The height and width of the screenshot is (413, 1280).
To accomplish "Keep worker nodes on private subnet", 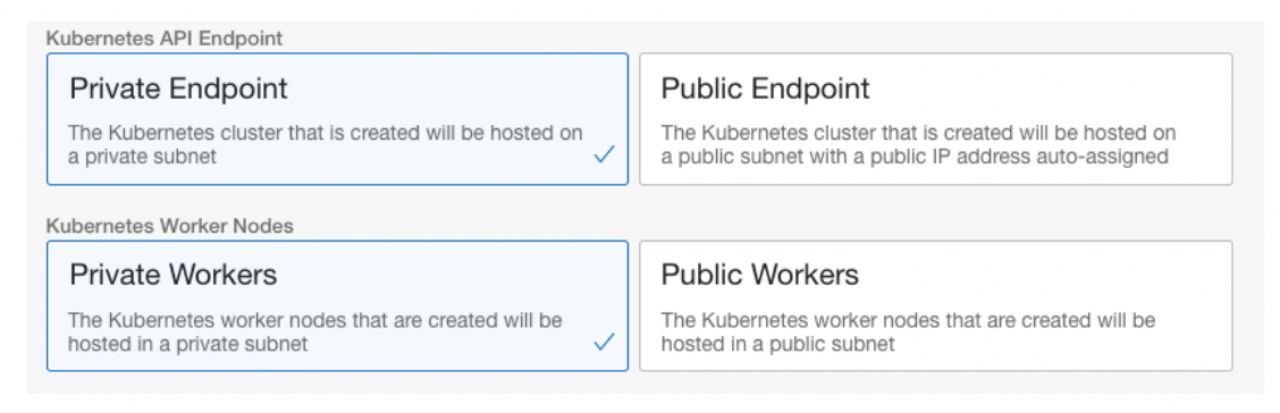I will point(337,305).
